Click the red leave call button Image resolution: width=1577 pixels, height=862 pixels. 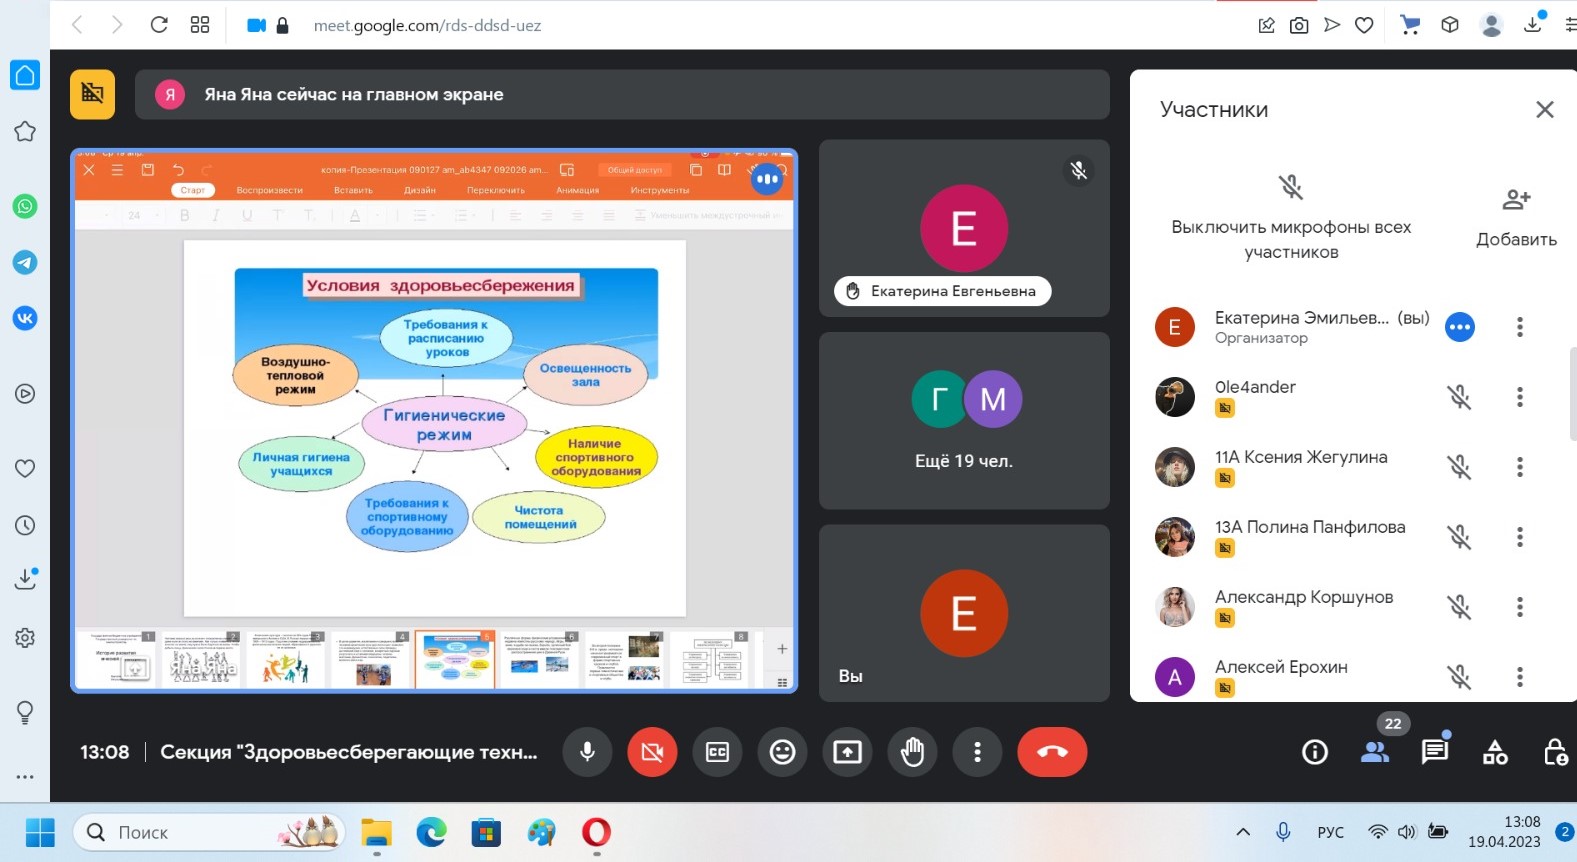pyautogui.click(x=1052, y=752)
